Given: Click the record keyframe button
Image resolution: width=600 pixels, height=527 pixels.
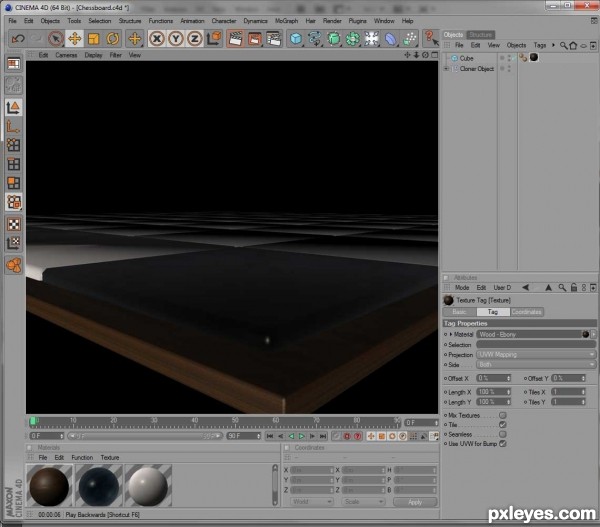Looking at the screenshot, I should click(347, 436).
